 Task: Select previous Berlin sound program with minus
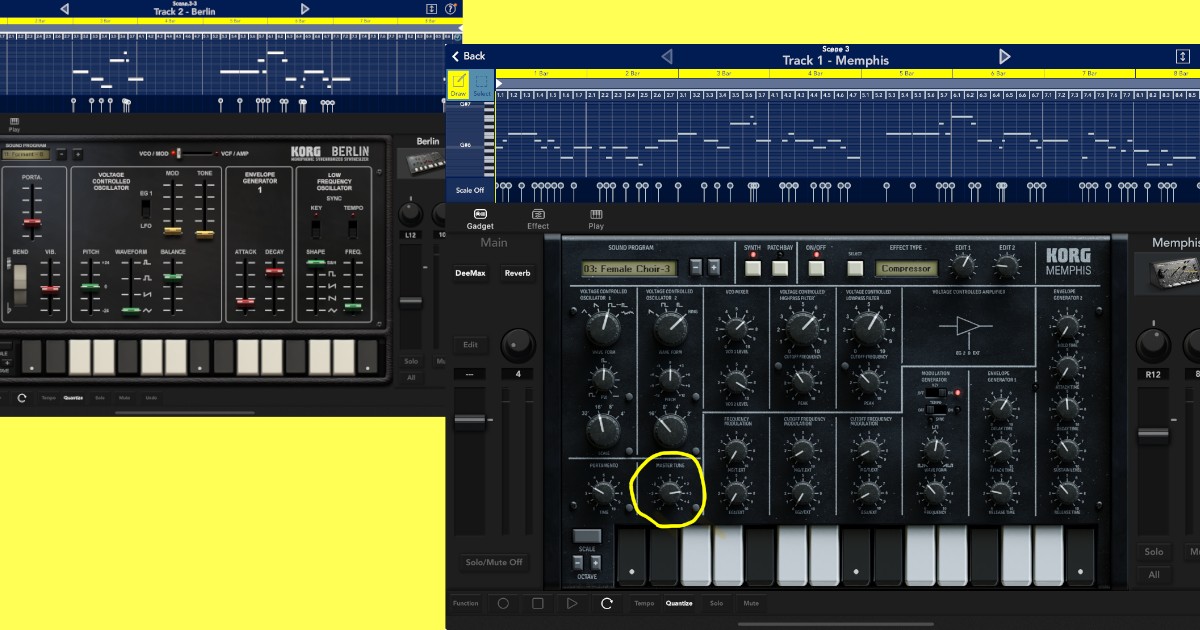click(61, 154)
